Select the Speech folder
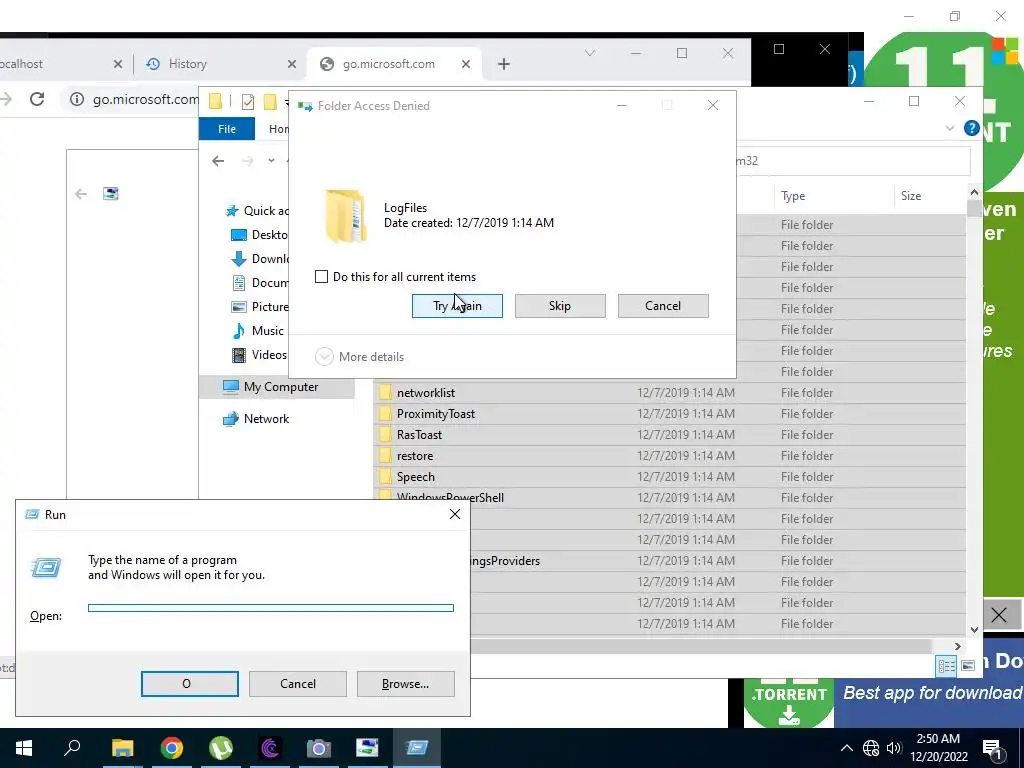Image resolution: width=1024 pixels, height=768 pixels. (x=415, y=477)
